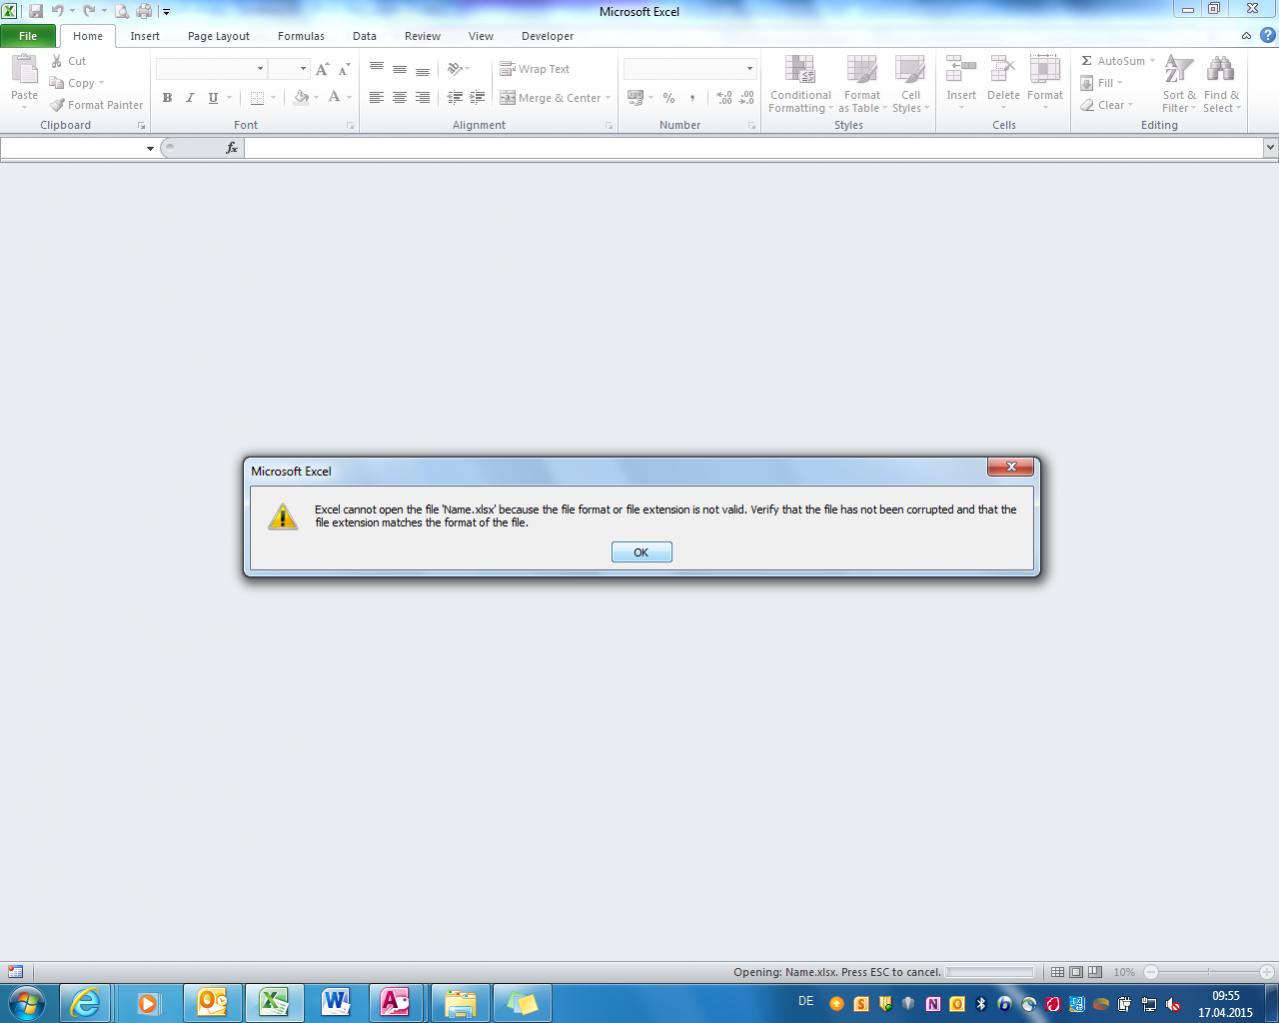Image resolution: width=1279 pixels, height=1023 pixels.
Task: Toggle Bold formatting
Action: point(167,98)
